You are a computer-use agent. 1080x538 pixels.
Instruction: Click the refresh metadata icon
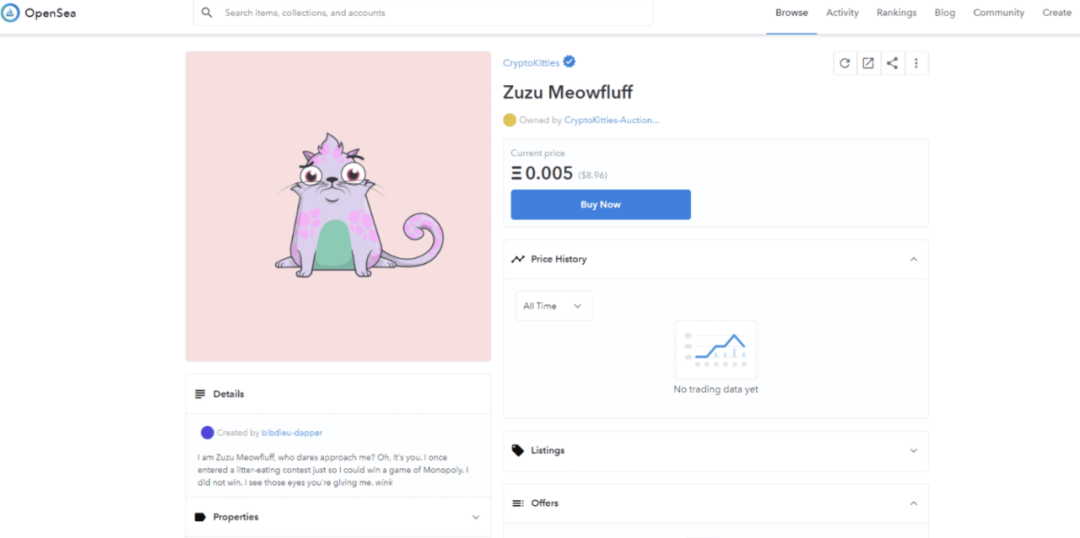(844, 63)
